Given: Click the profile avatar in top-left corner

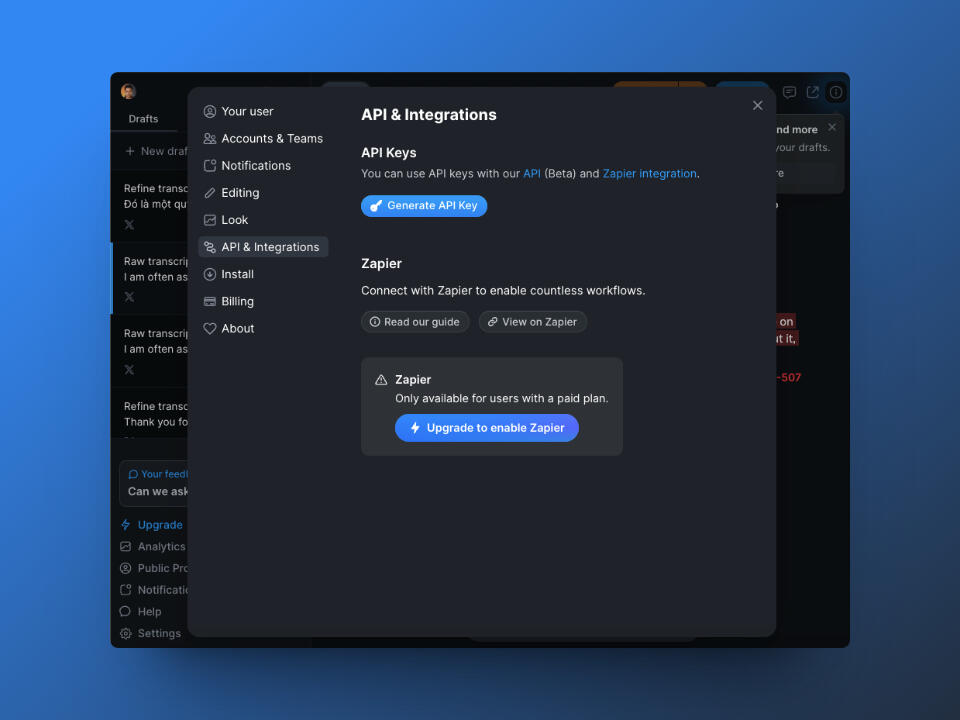Looking at the screenshot, I should 128,92.
